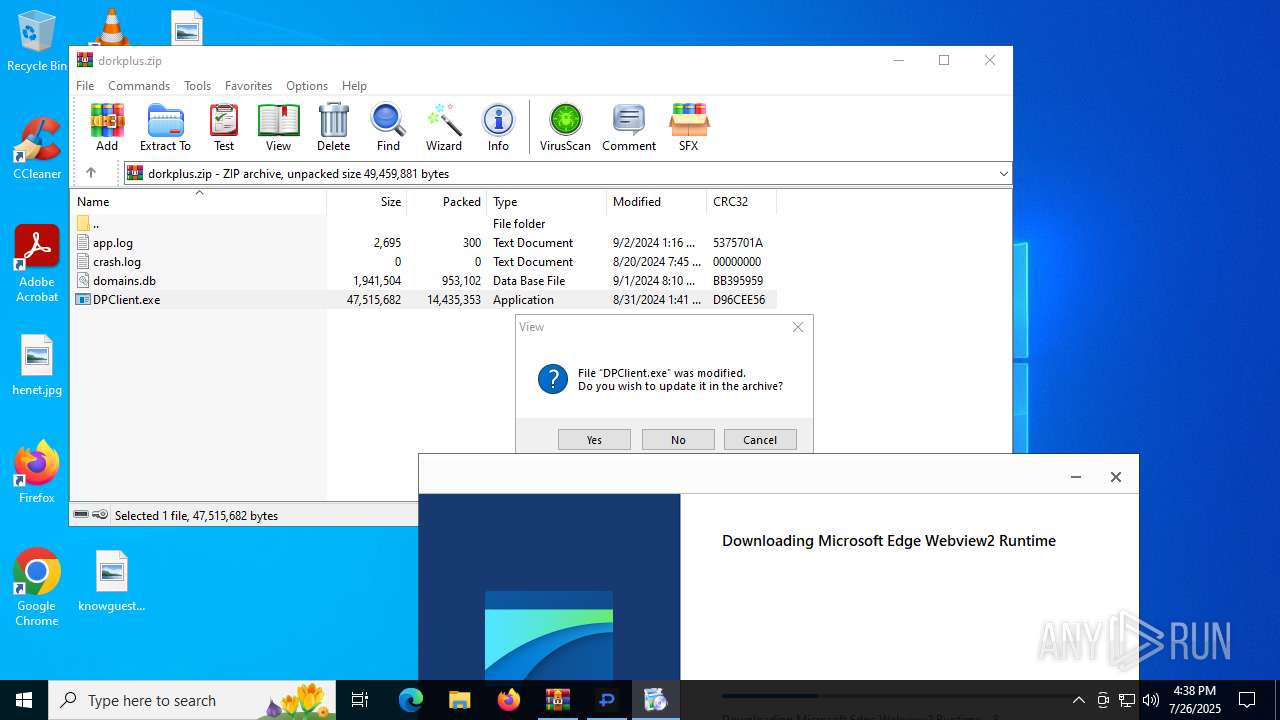This screenshot has height=720, width=1280.
Task: Click the taskbar clock showing 4:38 PM
Action: pos(1195,700)
